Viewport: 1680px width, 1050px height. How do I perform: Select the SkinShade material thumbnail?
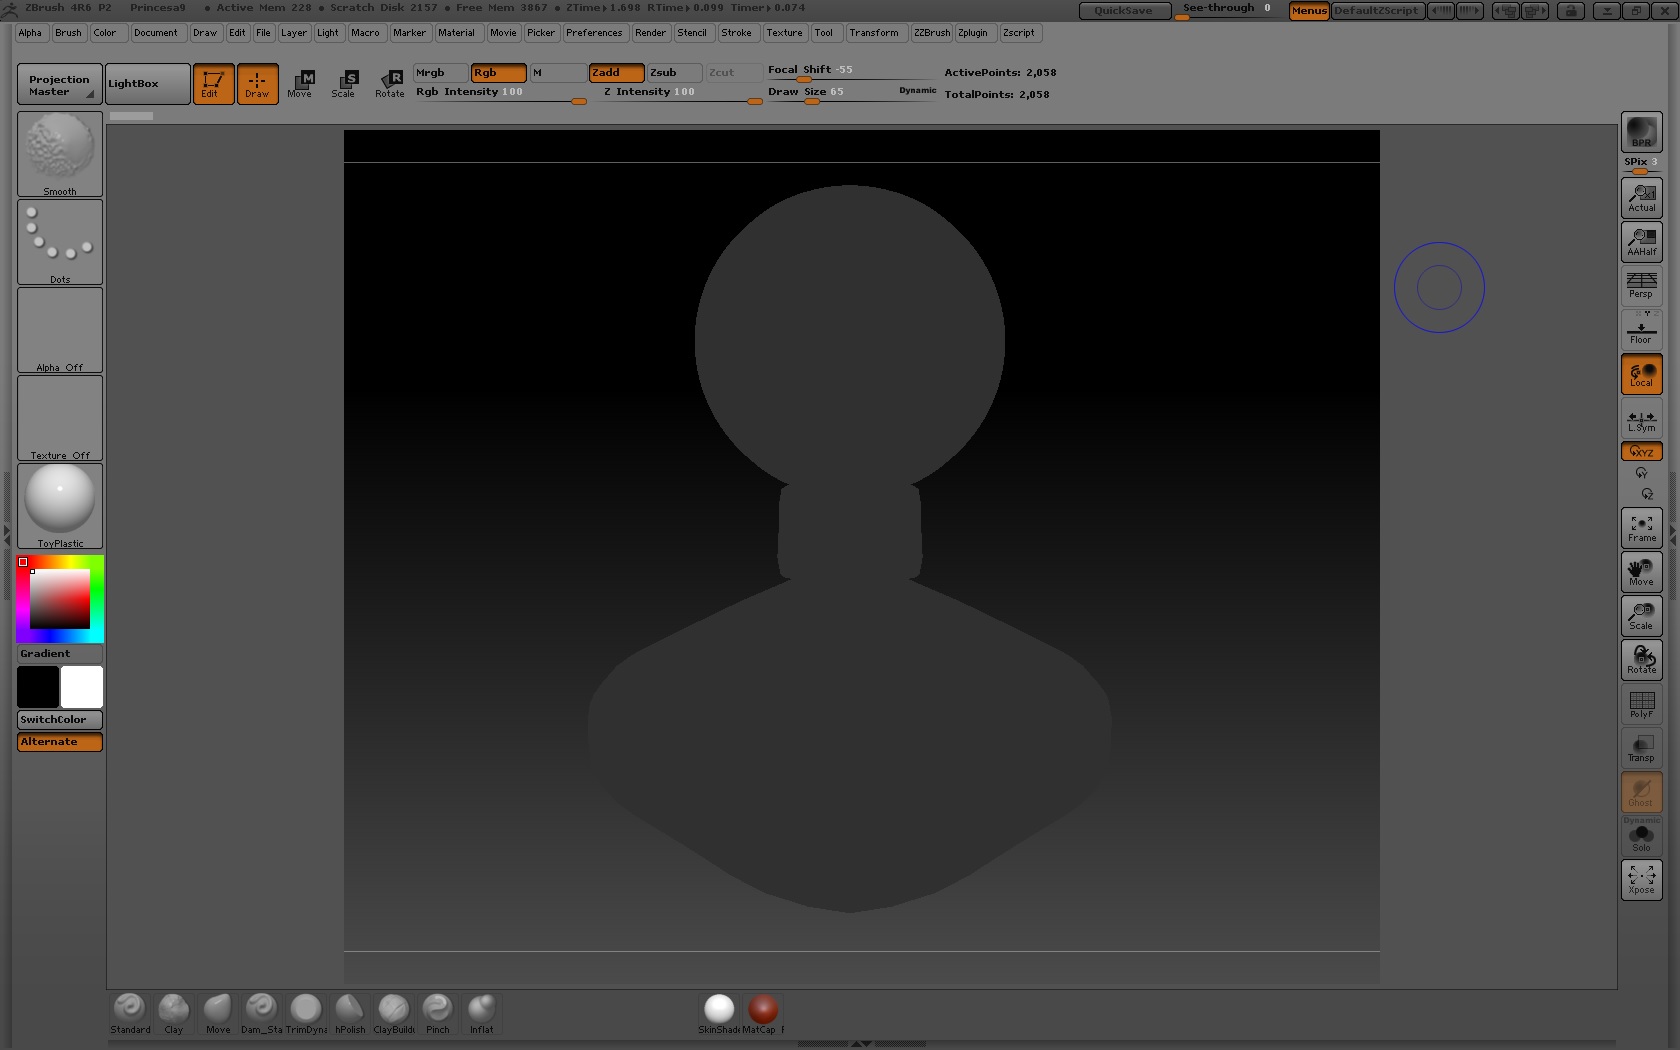point(719,1010)
